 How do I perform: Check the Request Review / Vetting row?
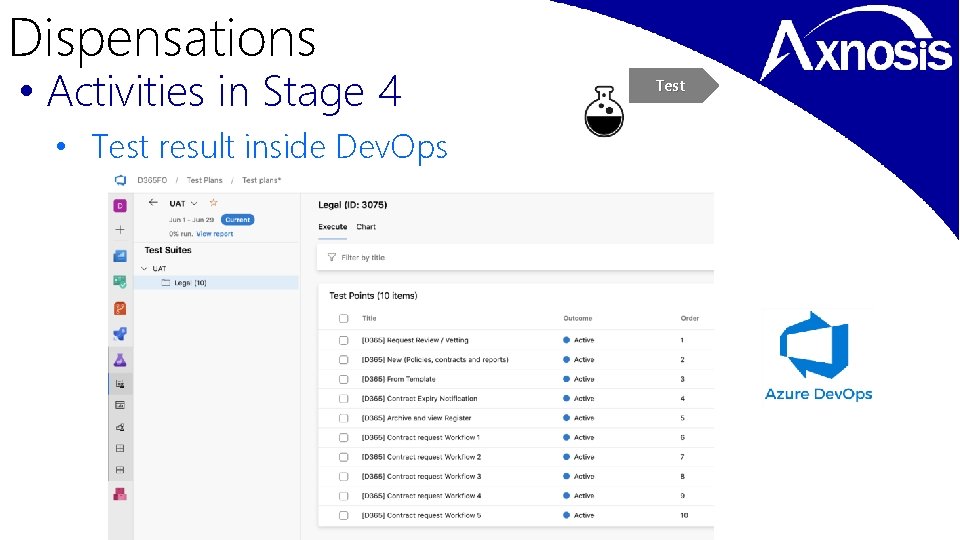(343, 340)
